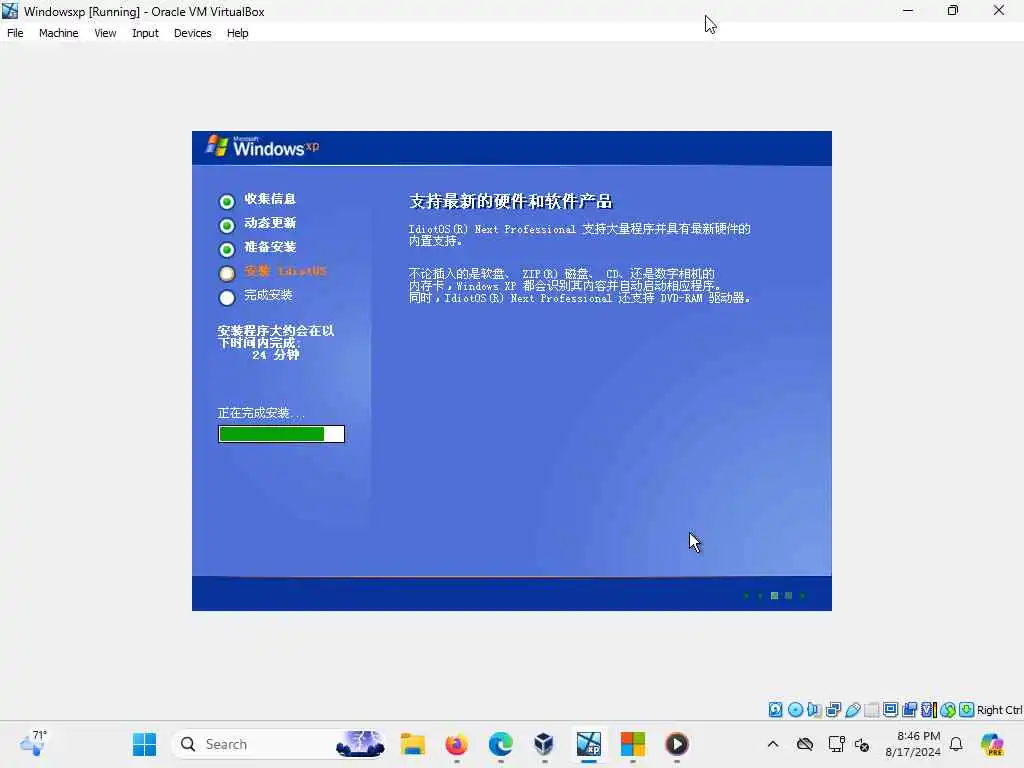Open the Devices menu

[192, 33]
